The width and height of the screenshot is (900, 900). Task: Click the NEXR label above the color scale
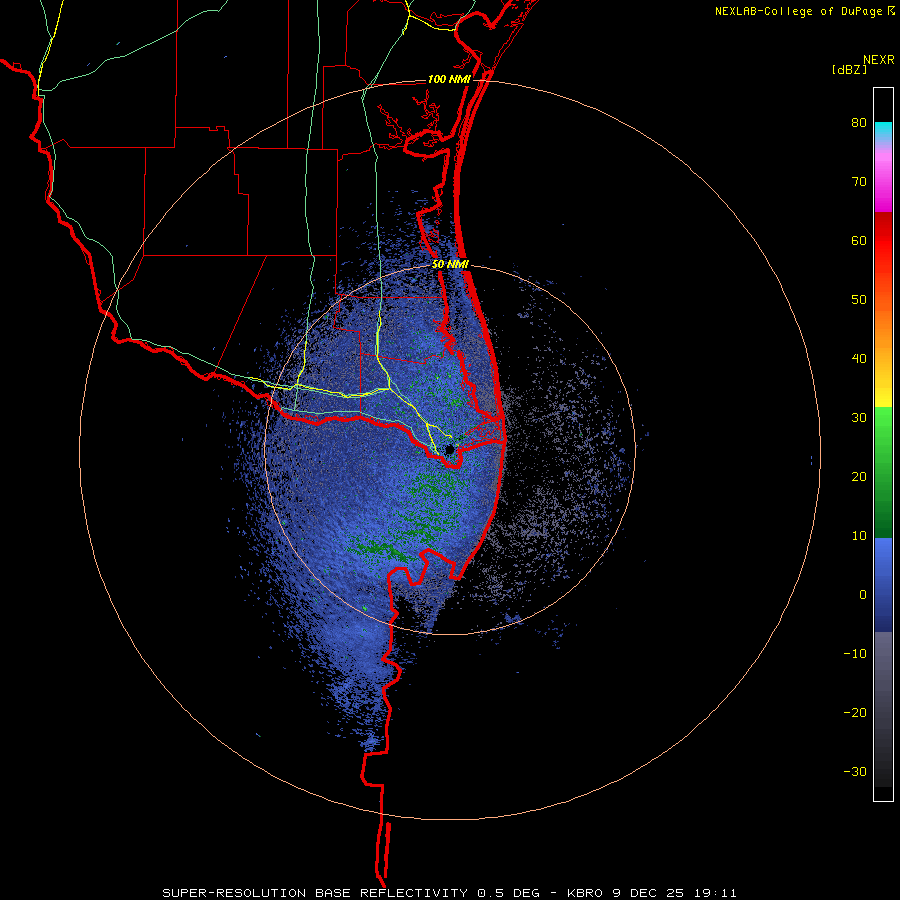pos(878,60)
